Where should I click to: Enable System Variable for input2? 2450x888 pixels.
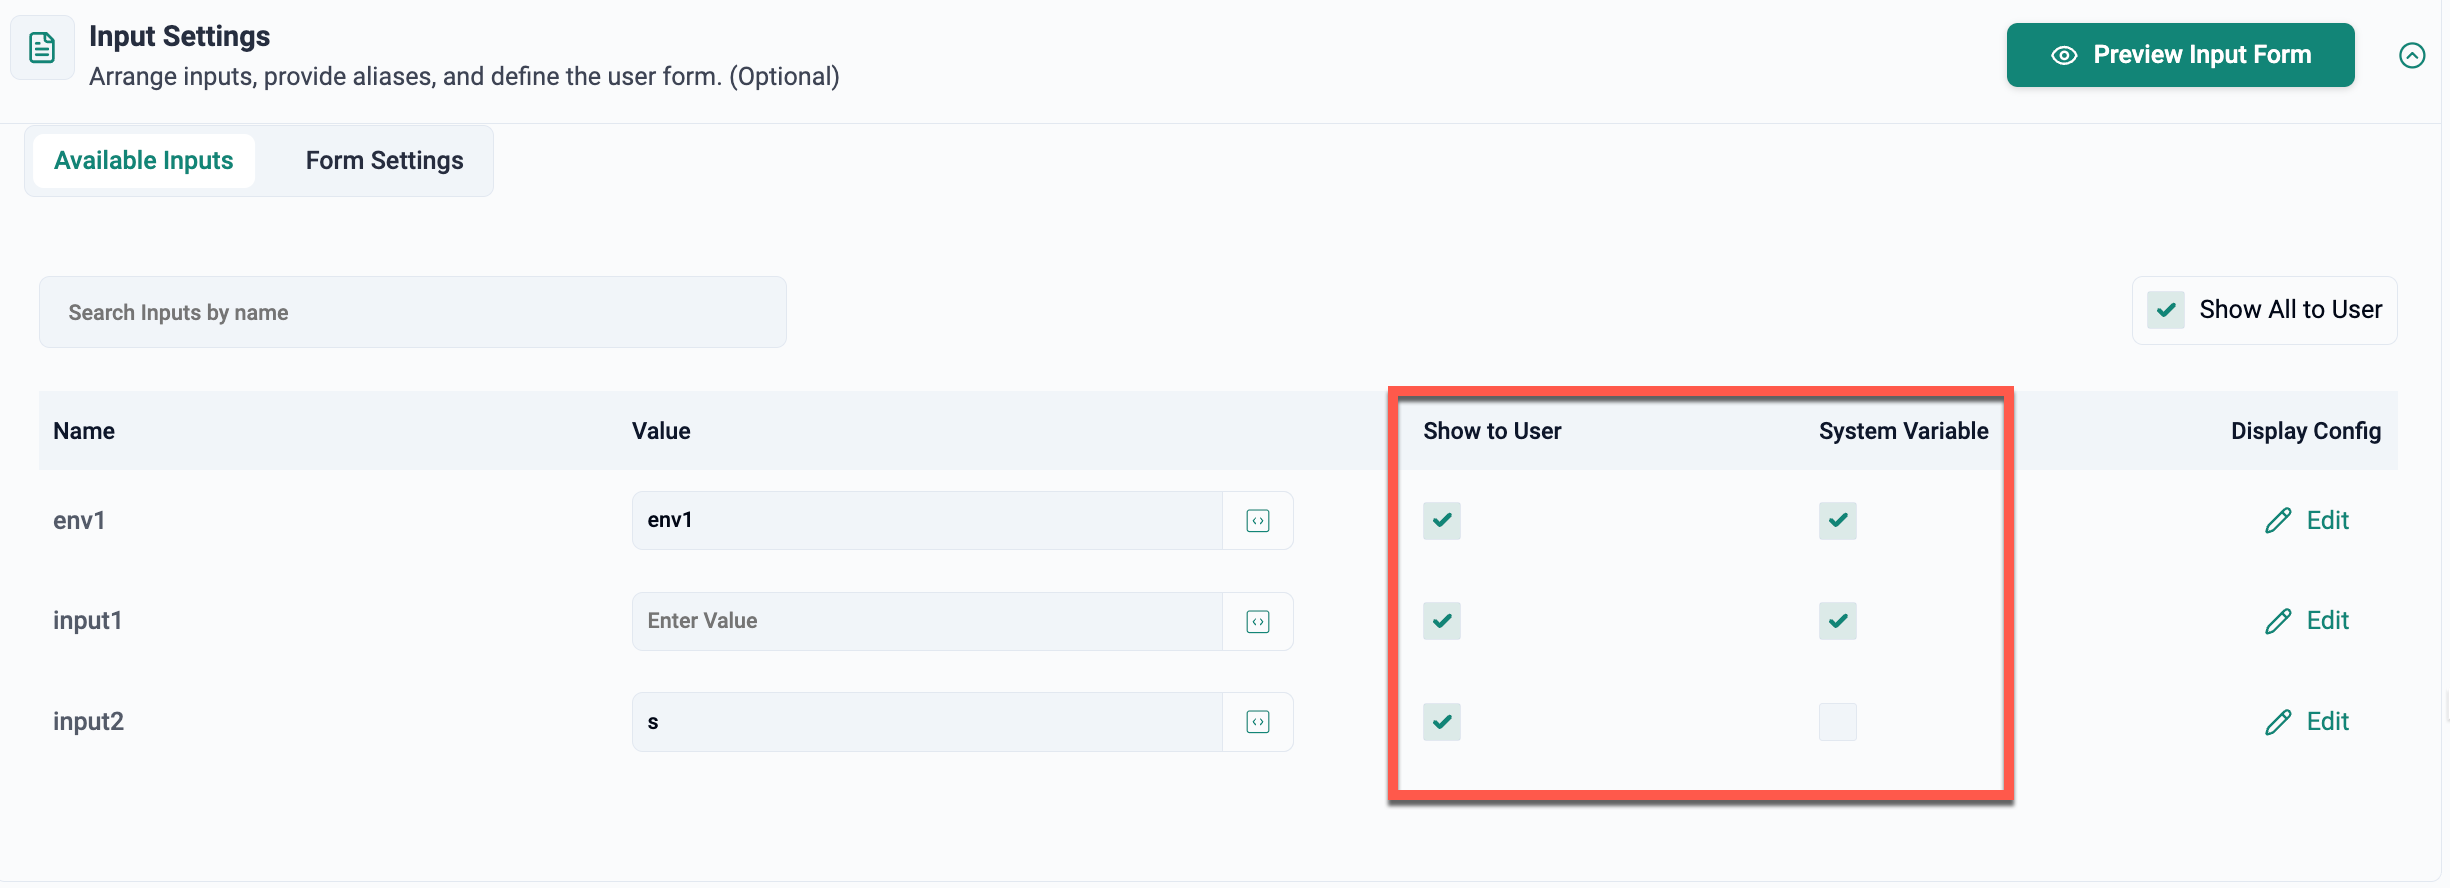pyautogui.click(x=1837, y=722)
